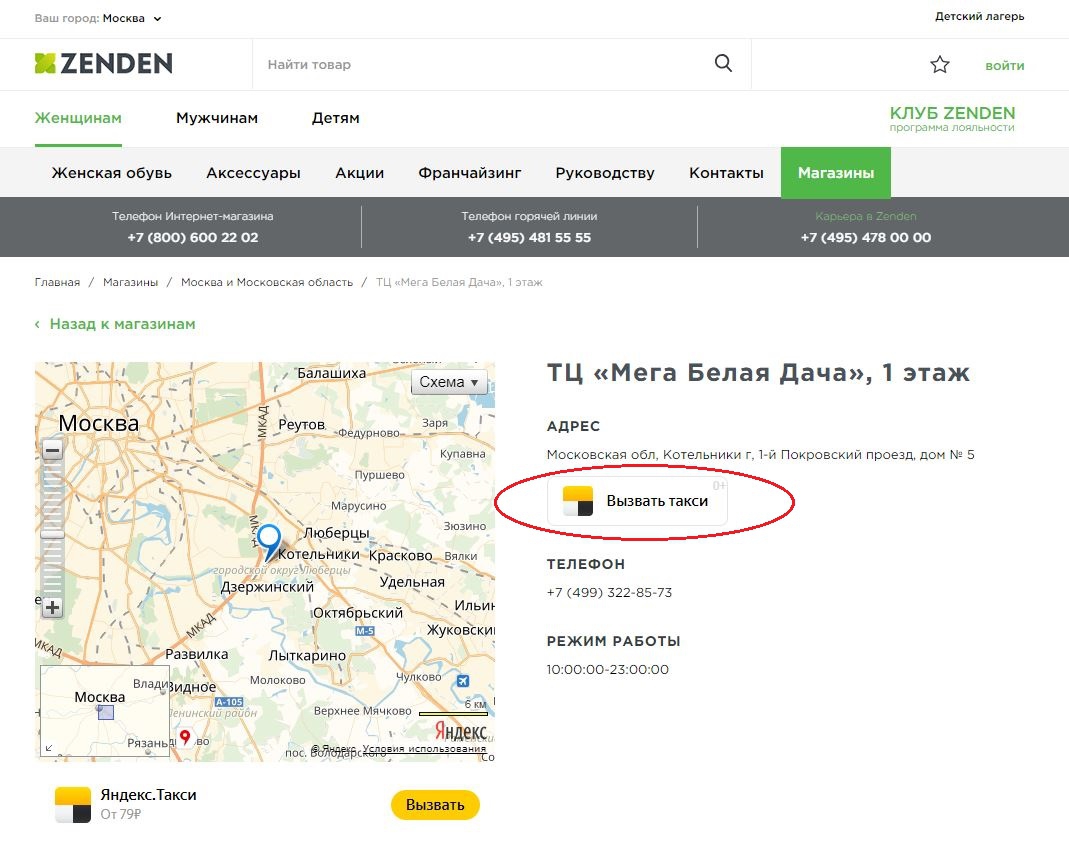The width and height of the screenshot is (1069, 868).
Task: Click the internet shop phone +7 (800) 600 22 02
Action: coord(193,237)
